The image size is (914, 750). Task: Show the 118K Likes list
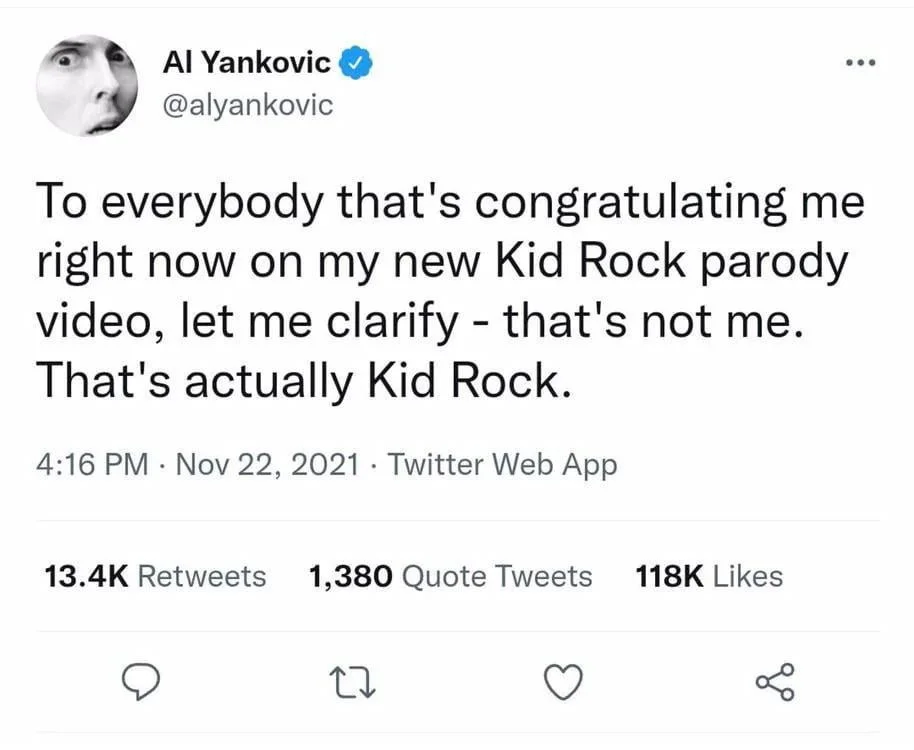709,576
